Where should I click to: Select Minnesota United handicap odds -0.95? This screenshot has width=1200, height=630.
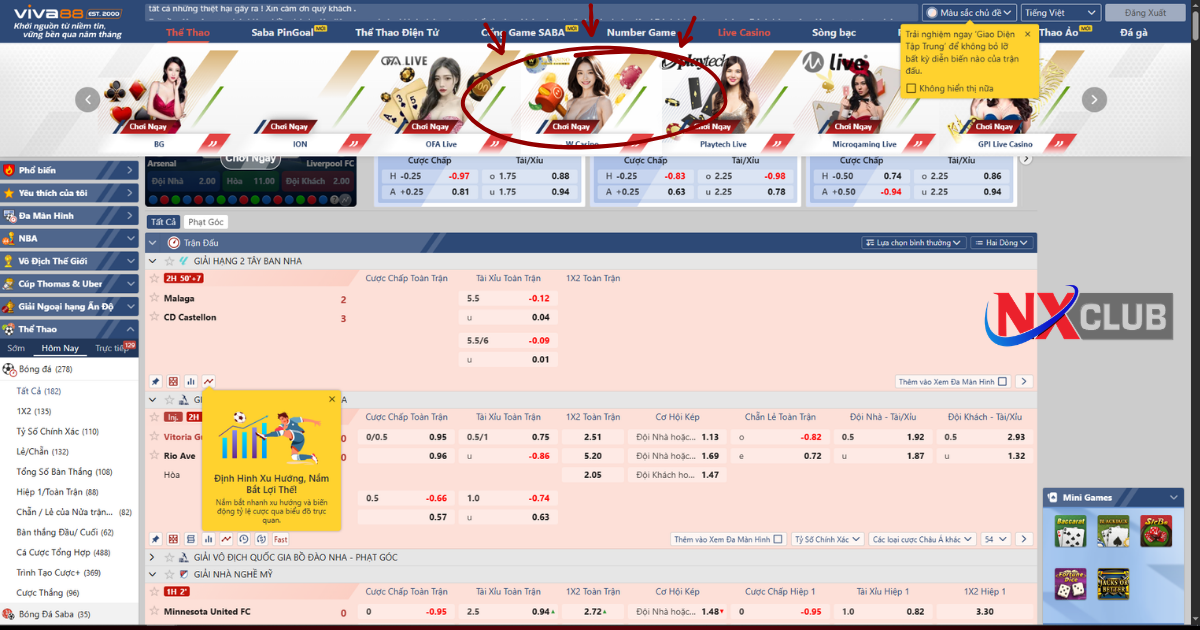(405, 611)
